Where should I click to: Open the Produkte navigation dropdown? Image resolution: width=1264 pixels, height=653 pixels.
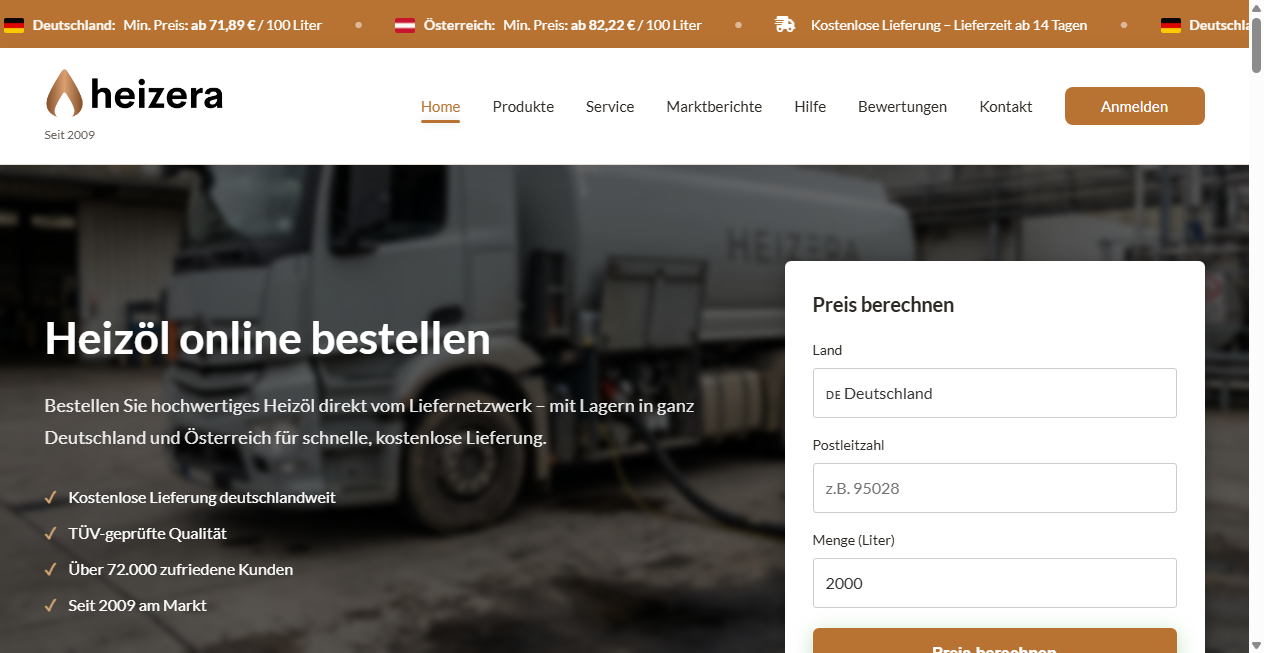coord(523,106)
